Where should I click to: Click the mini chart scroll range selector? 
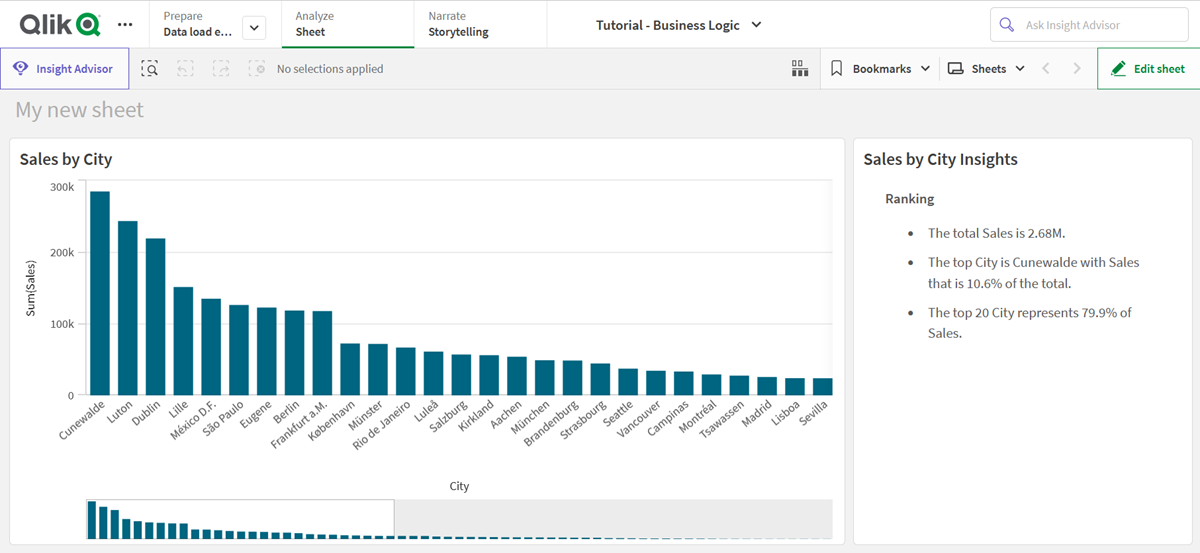click(240, 519)
